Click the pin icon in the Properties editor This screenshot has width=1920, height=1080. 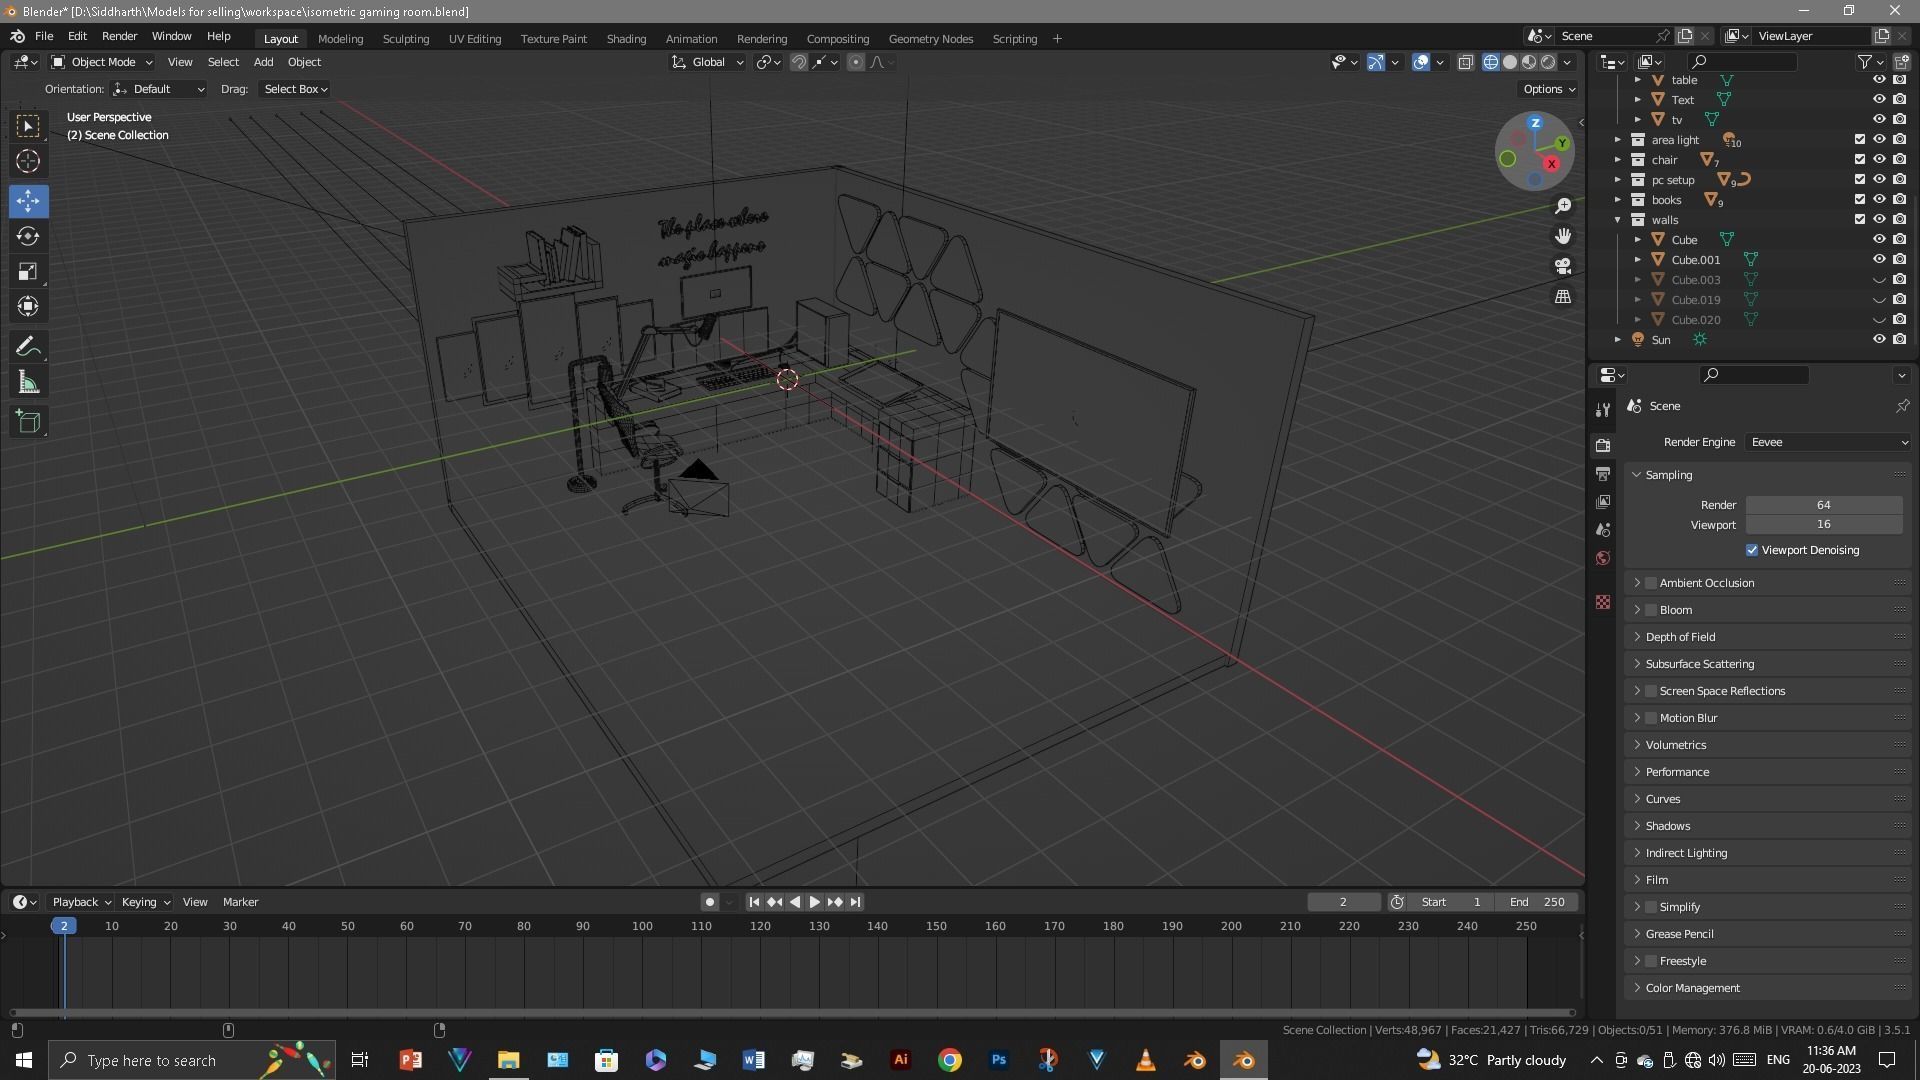[x=1902, y=406]
